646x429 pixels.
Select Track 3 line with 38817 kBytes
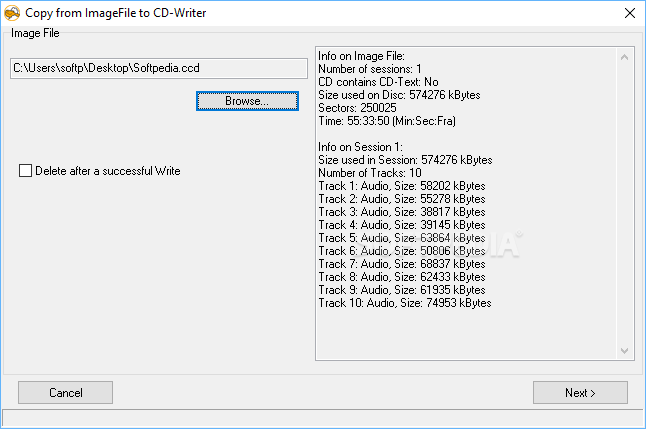pos(402,212)
